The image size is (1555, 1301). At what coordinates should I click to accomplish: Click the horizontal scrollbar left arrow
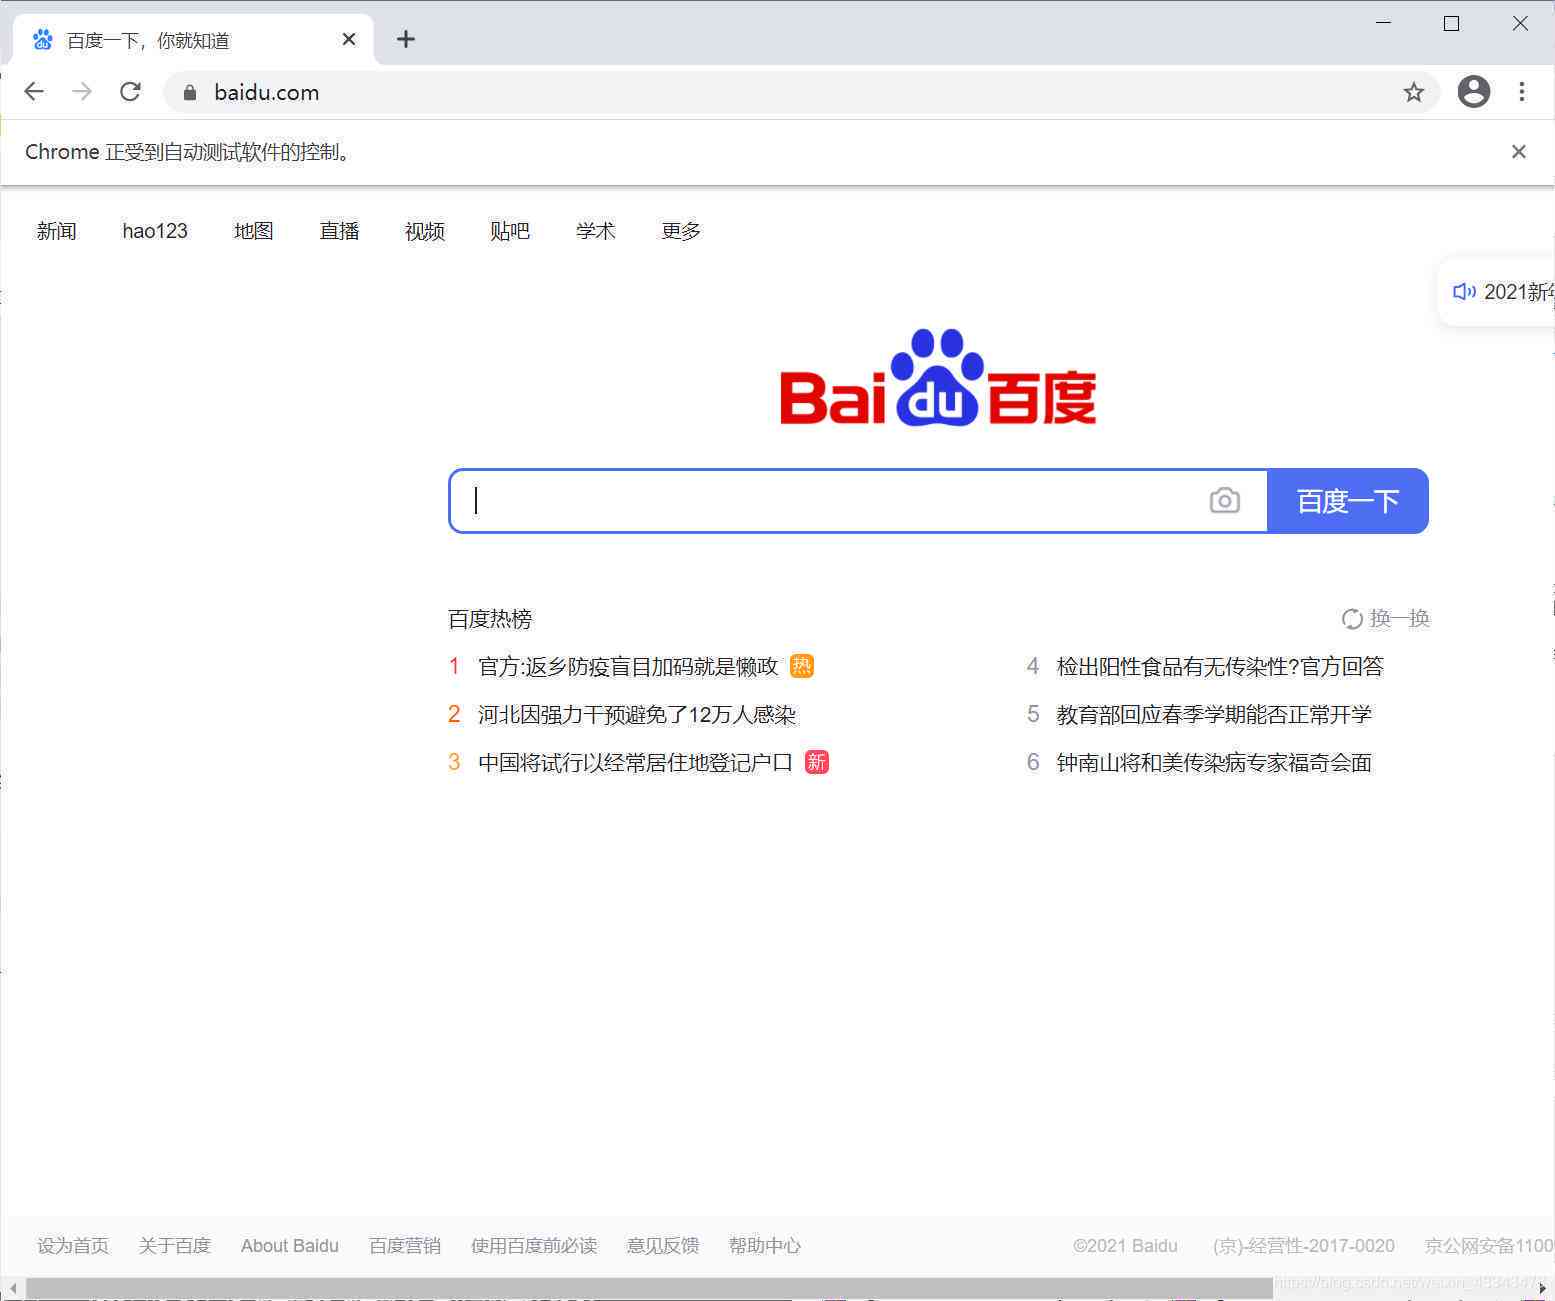tap(12, 1288)
